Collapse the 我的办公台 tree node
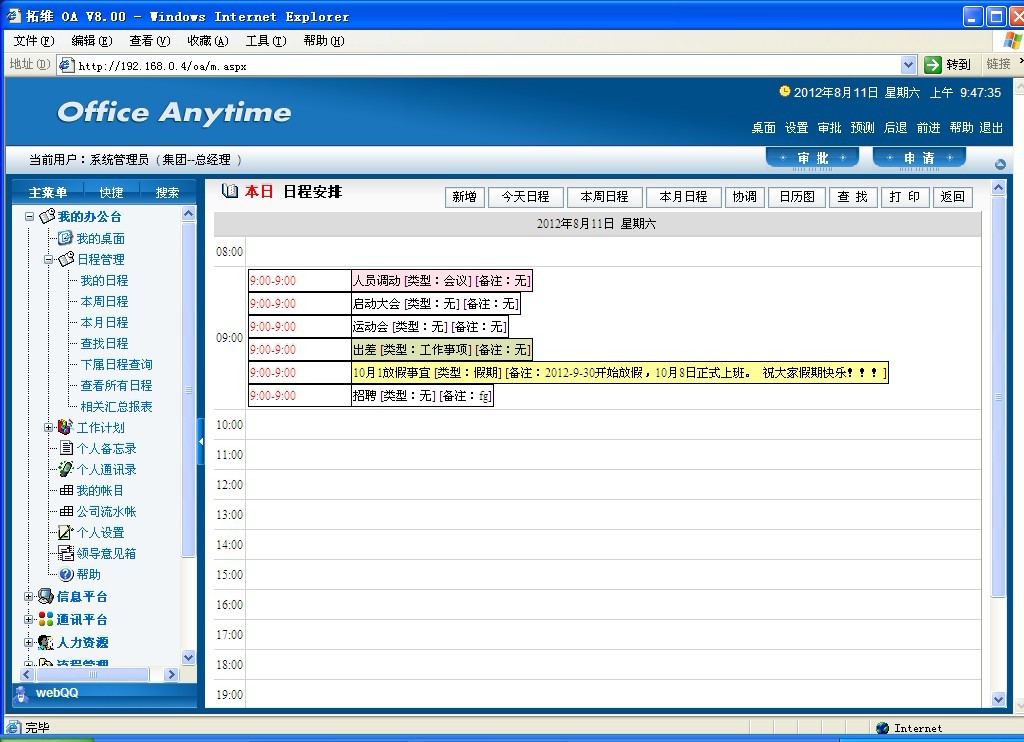 point(29,217)
